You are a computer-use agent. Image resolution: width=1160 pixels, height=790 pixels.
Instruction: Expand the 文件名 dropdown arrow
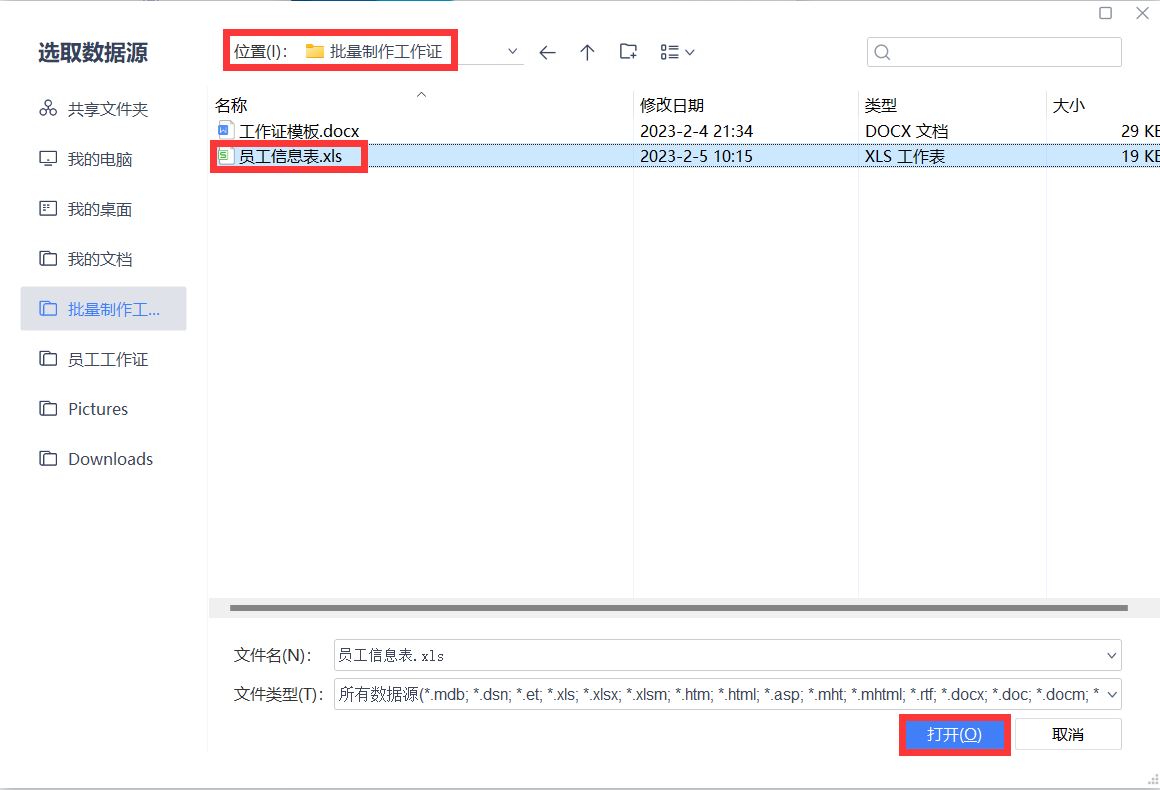click(1111, 655)
